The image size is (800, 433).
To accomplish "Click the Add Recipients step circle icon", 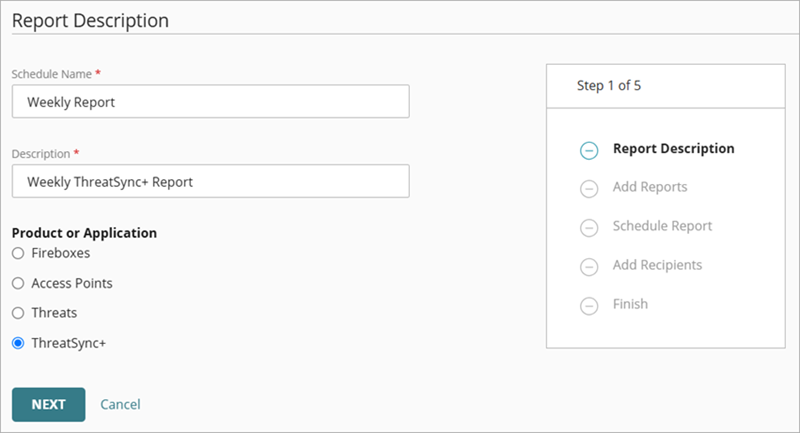I will point(589,266).
